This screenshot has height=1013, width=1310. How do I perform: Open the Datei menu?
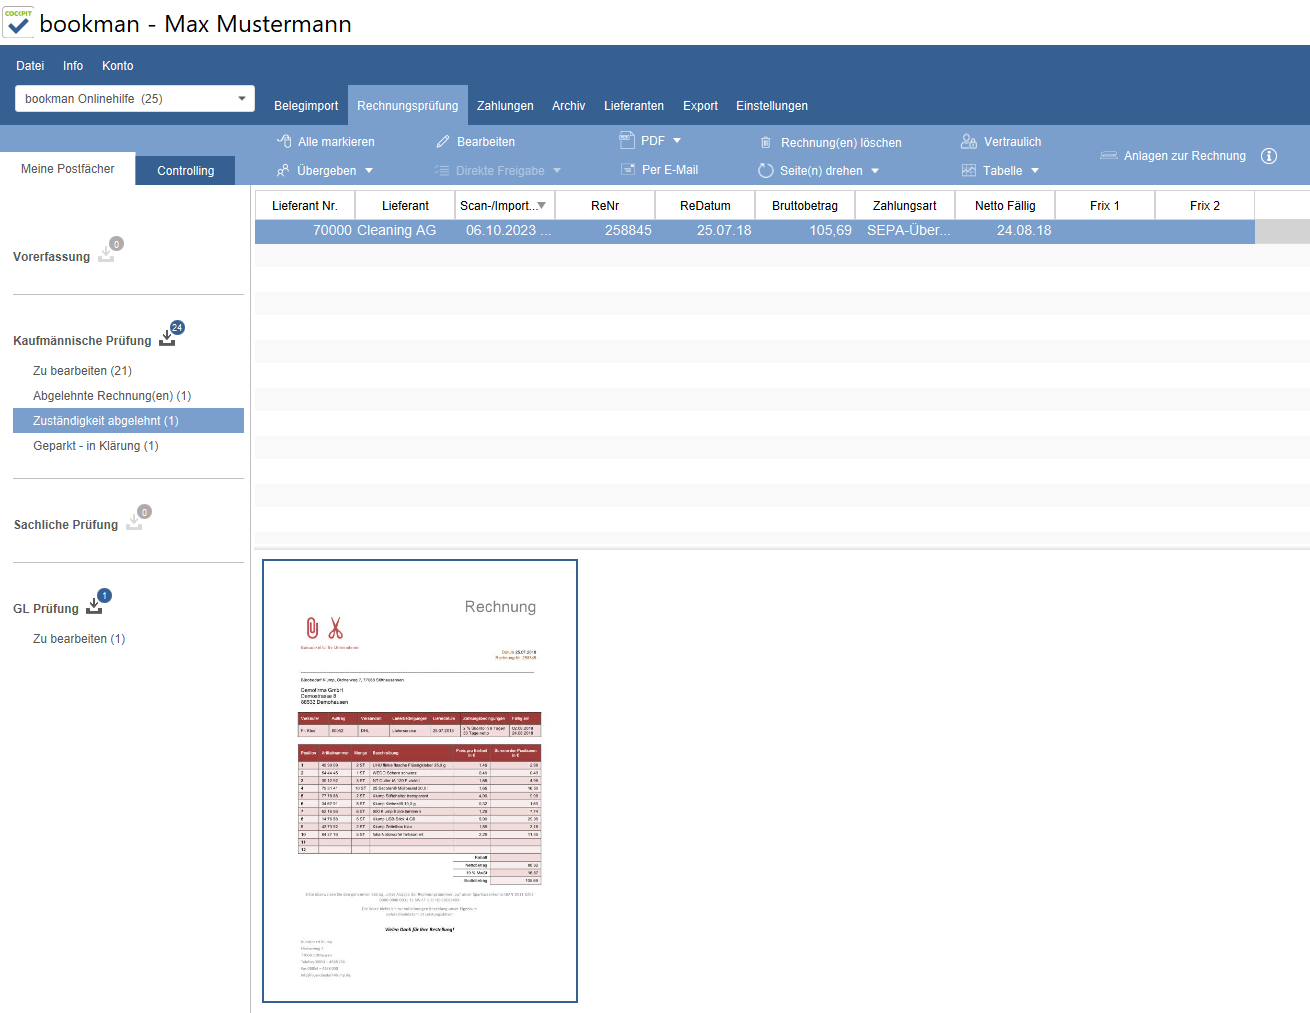30,66
